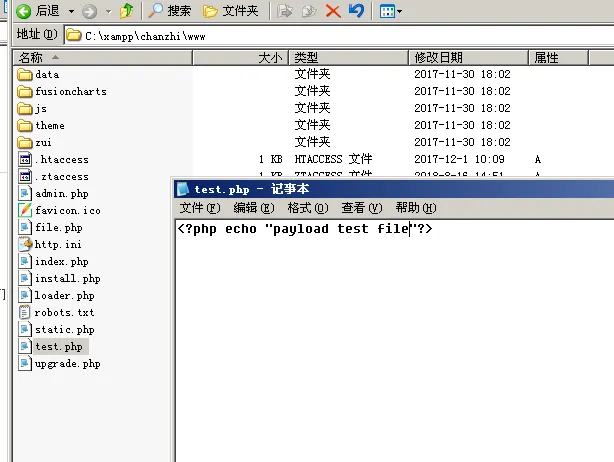This screenshot has height=462, width=614.
Task: Open Notepad's Edit (编辑) menu
Action: point(252,208)
